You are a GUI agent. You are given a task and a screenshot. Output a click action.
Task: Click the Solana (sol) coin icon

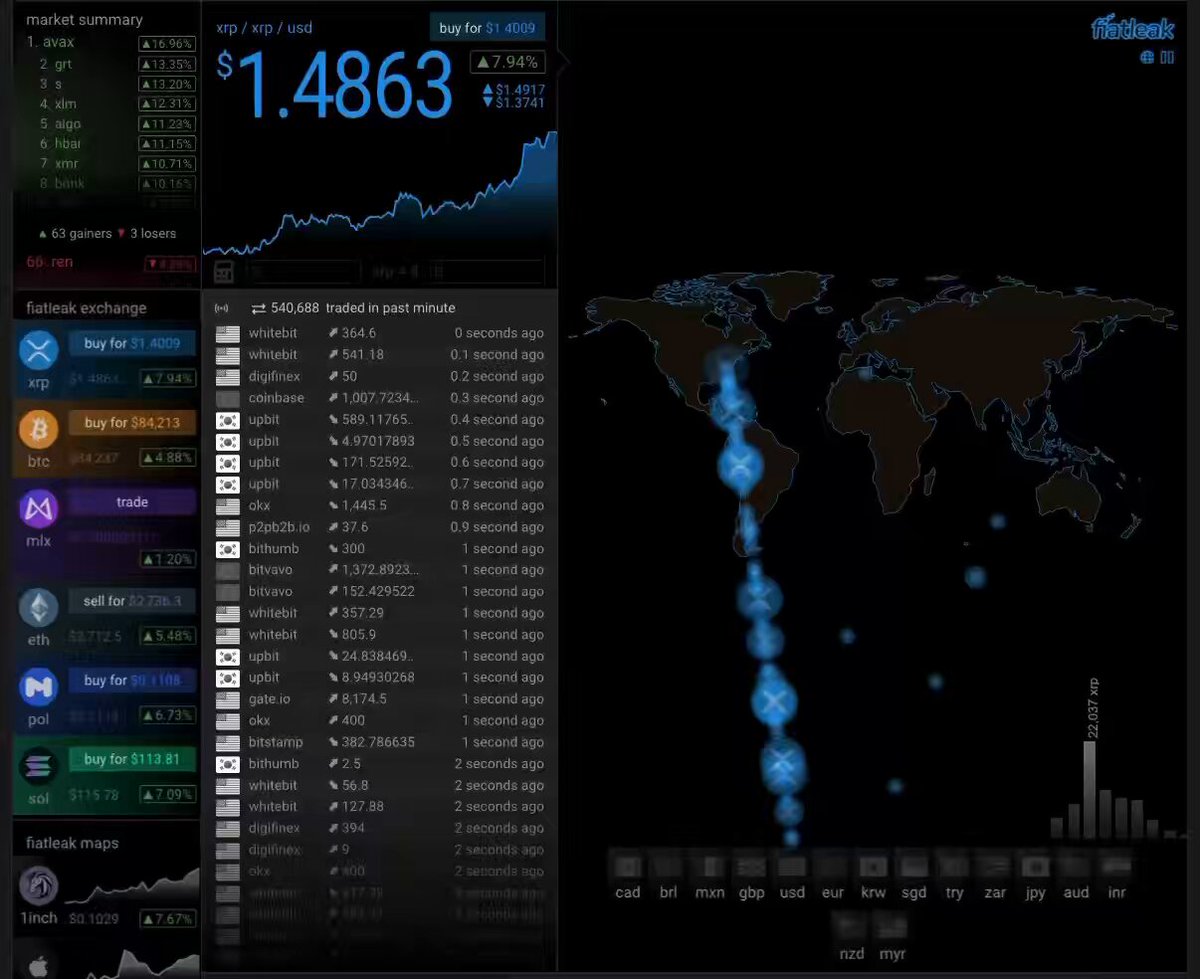point(39,767)
